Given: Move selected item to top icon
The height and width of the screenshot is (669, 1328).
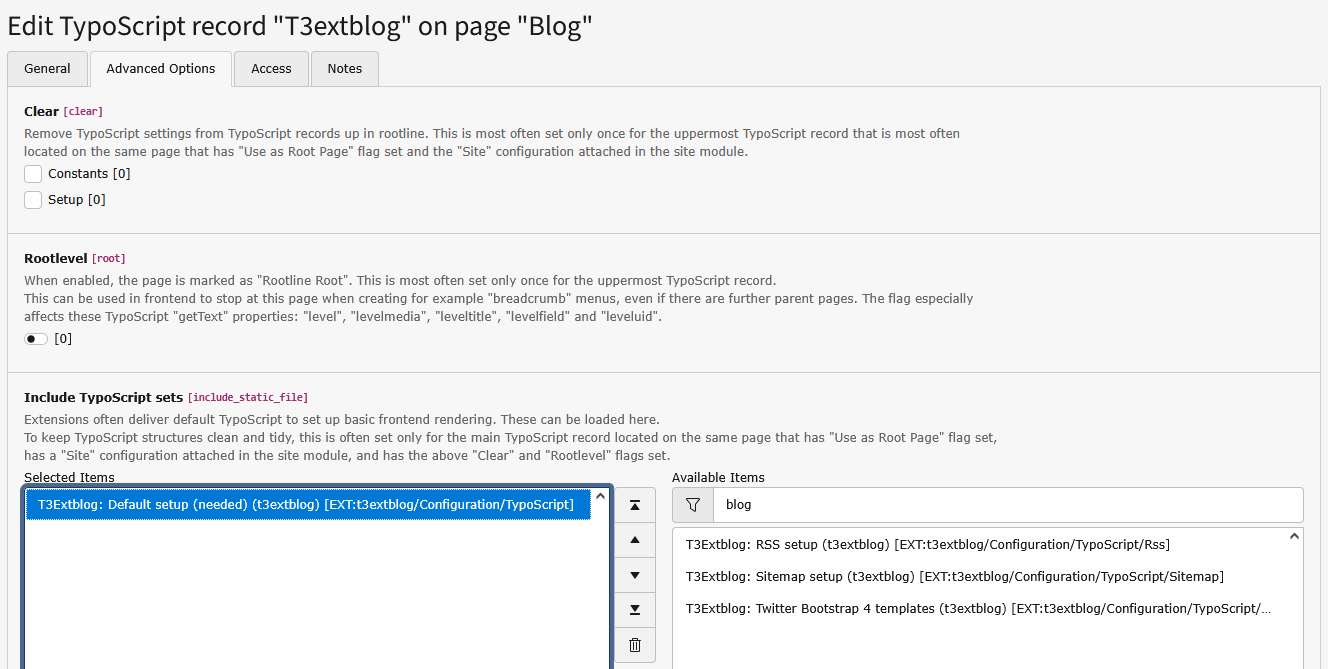Looking at the screenshot, I should pyautogui.click(x=634, y=506).
